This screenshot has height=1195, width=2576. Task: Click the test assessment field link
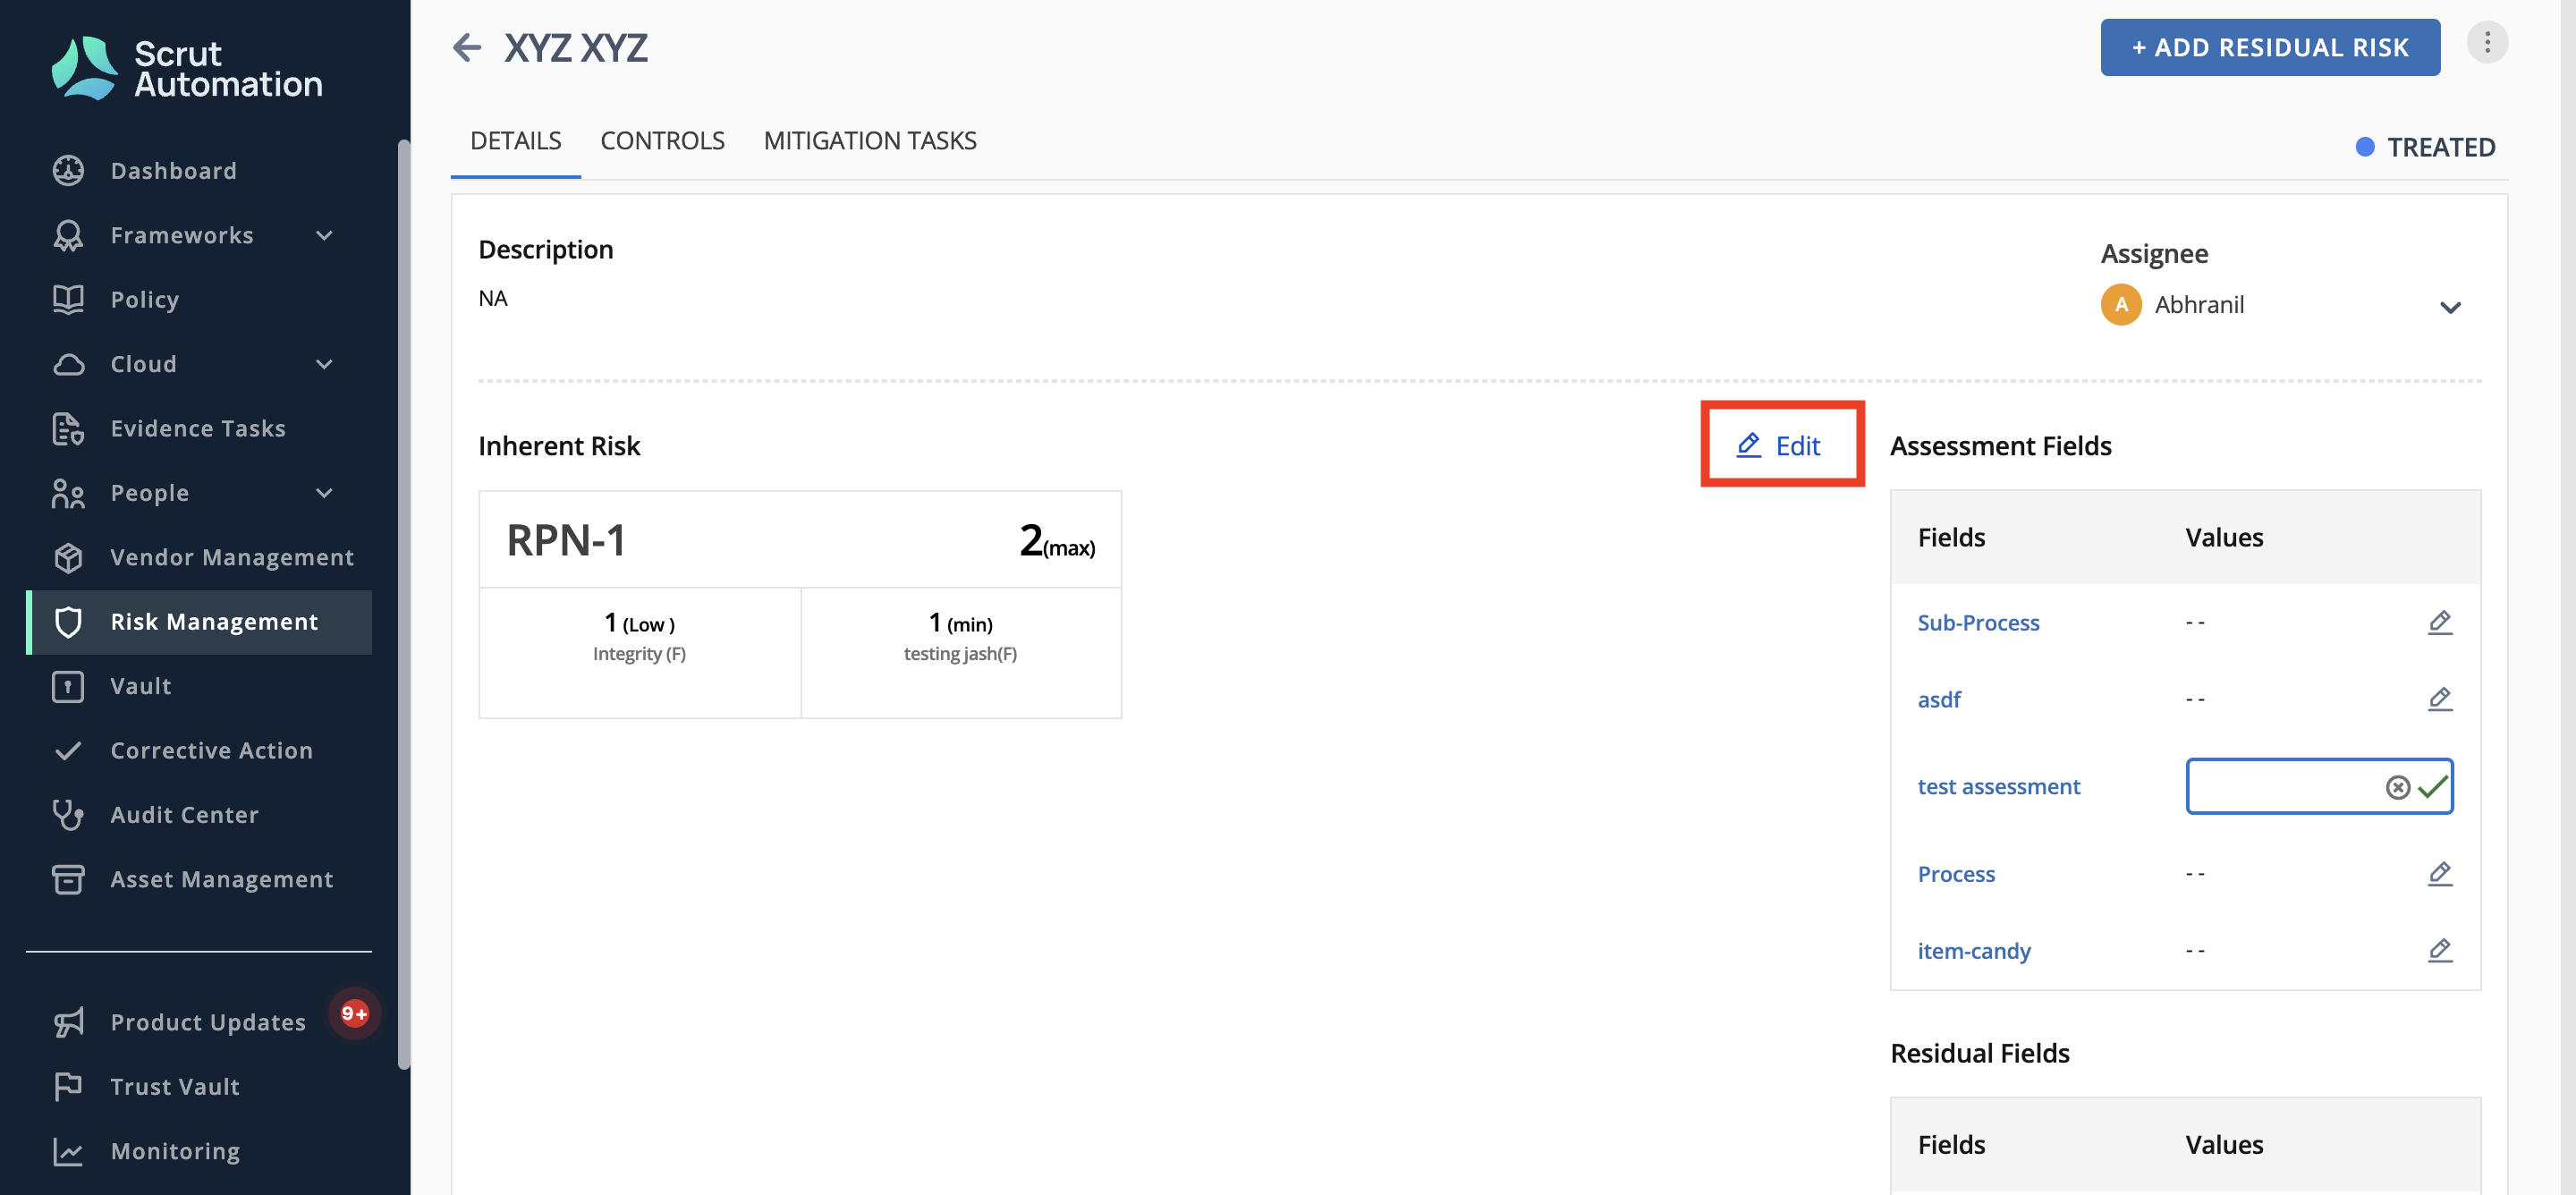click(x=1998, y=786)
